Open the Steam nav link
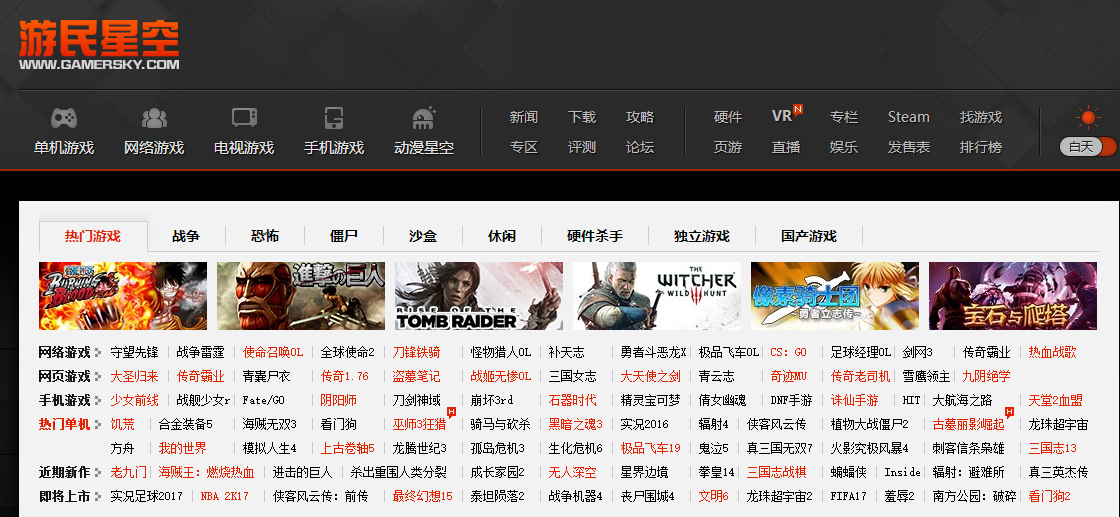 point(909,117)
